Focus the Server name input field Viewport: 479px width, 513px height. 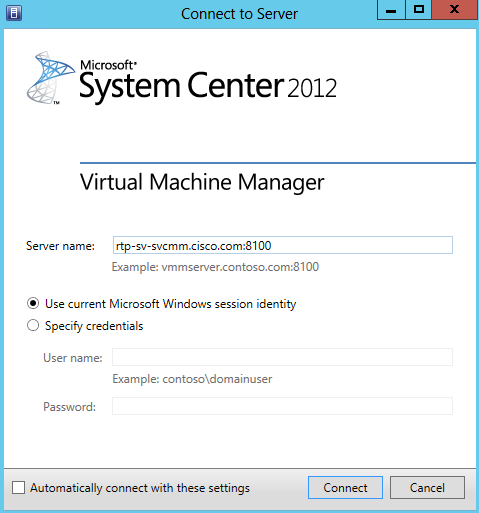[x=283, y=245]
